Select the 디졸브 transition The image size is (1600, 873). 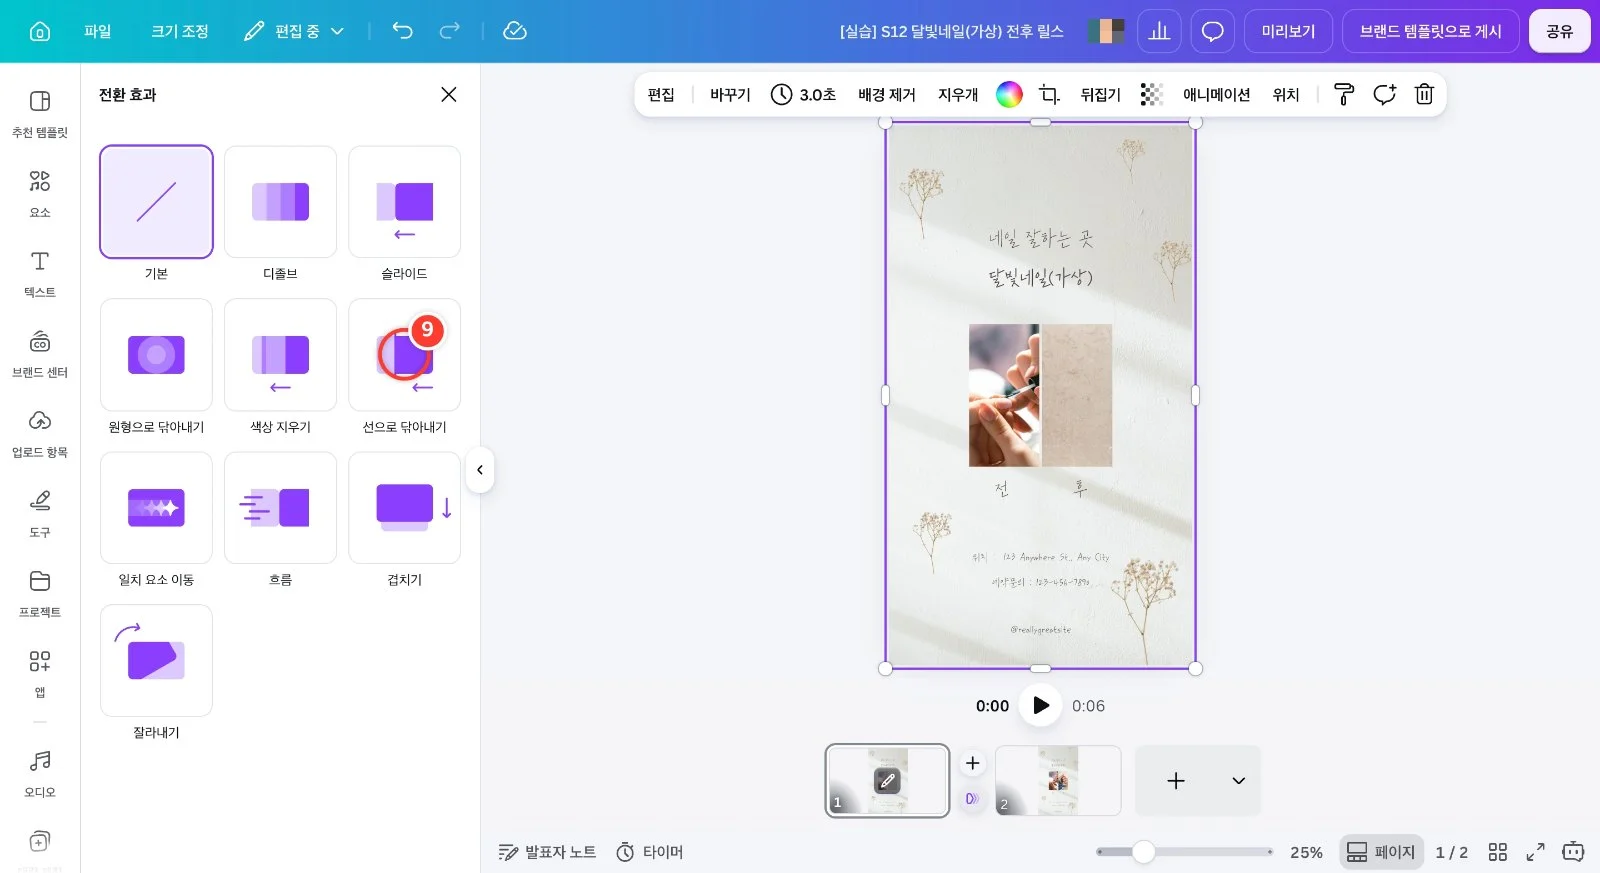(280, 202)
